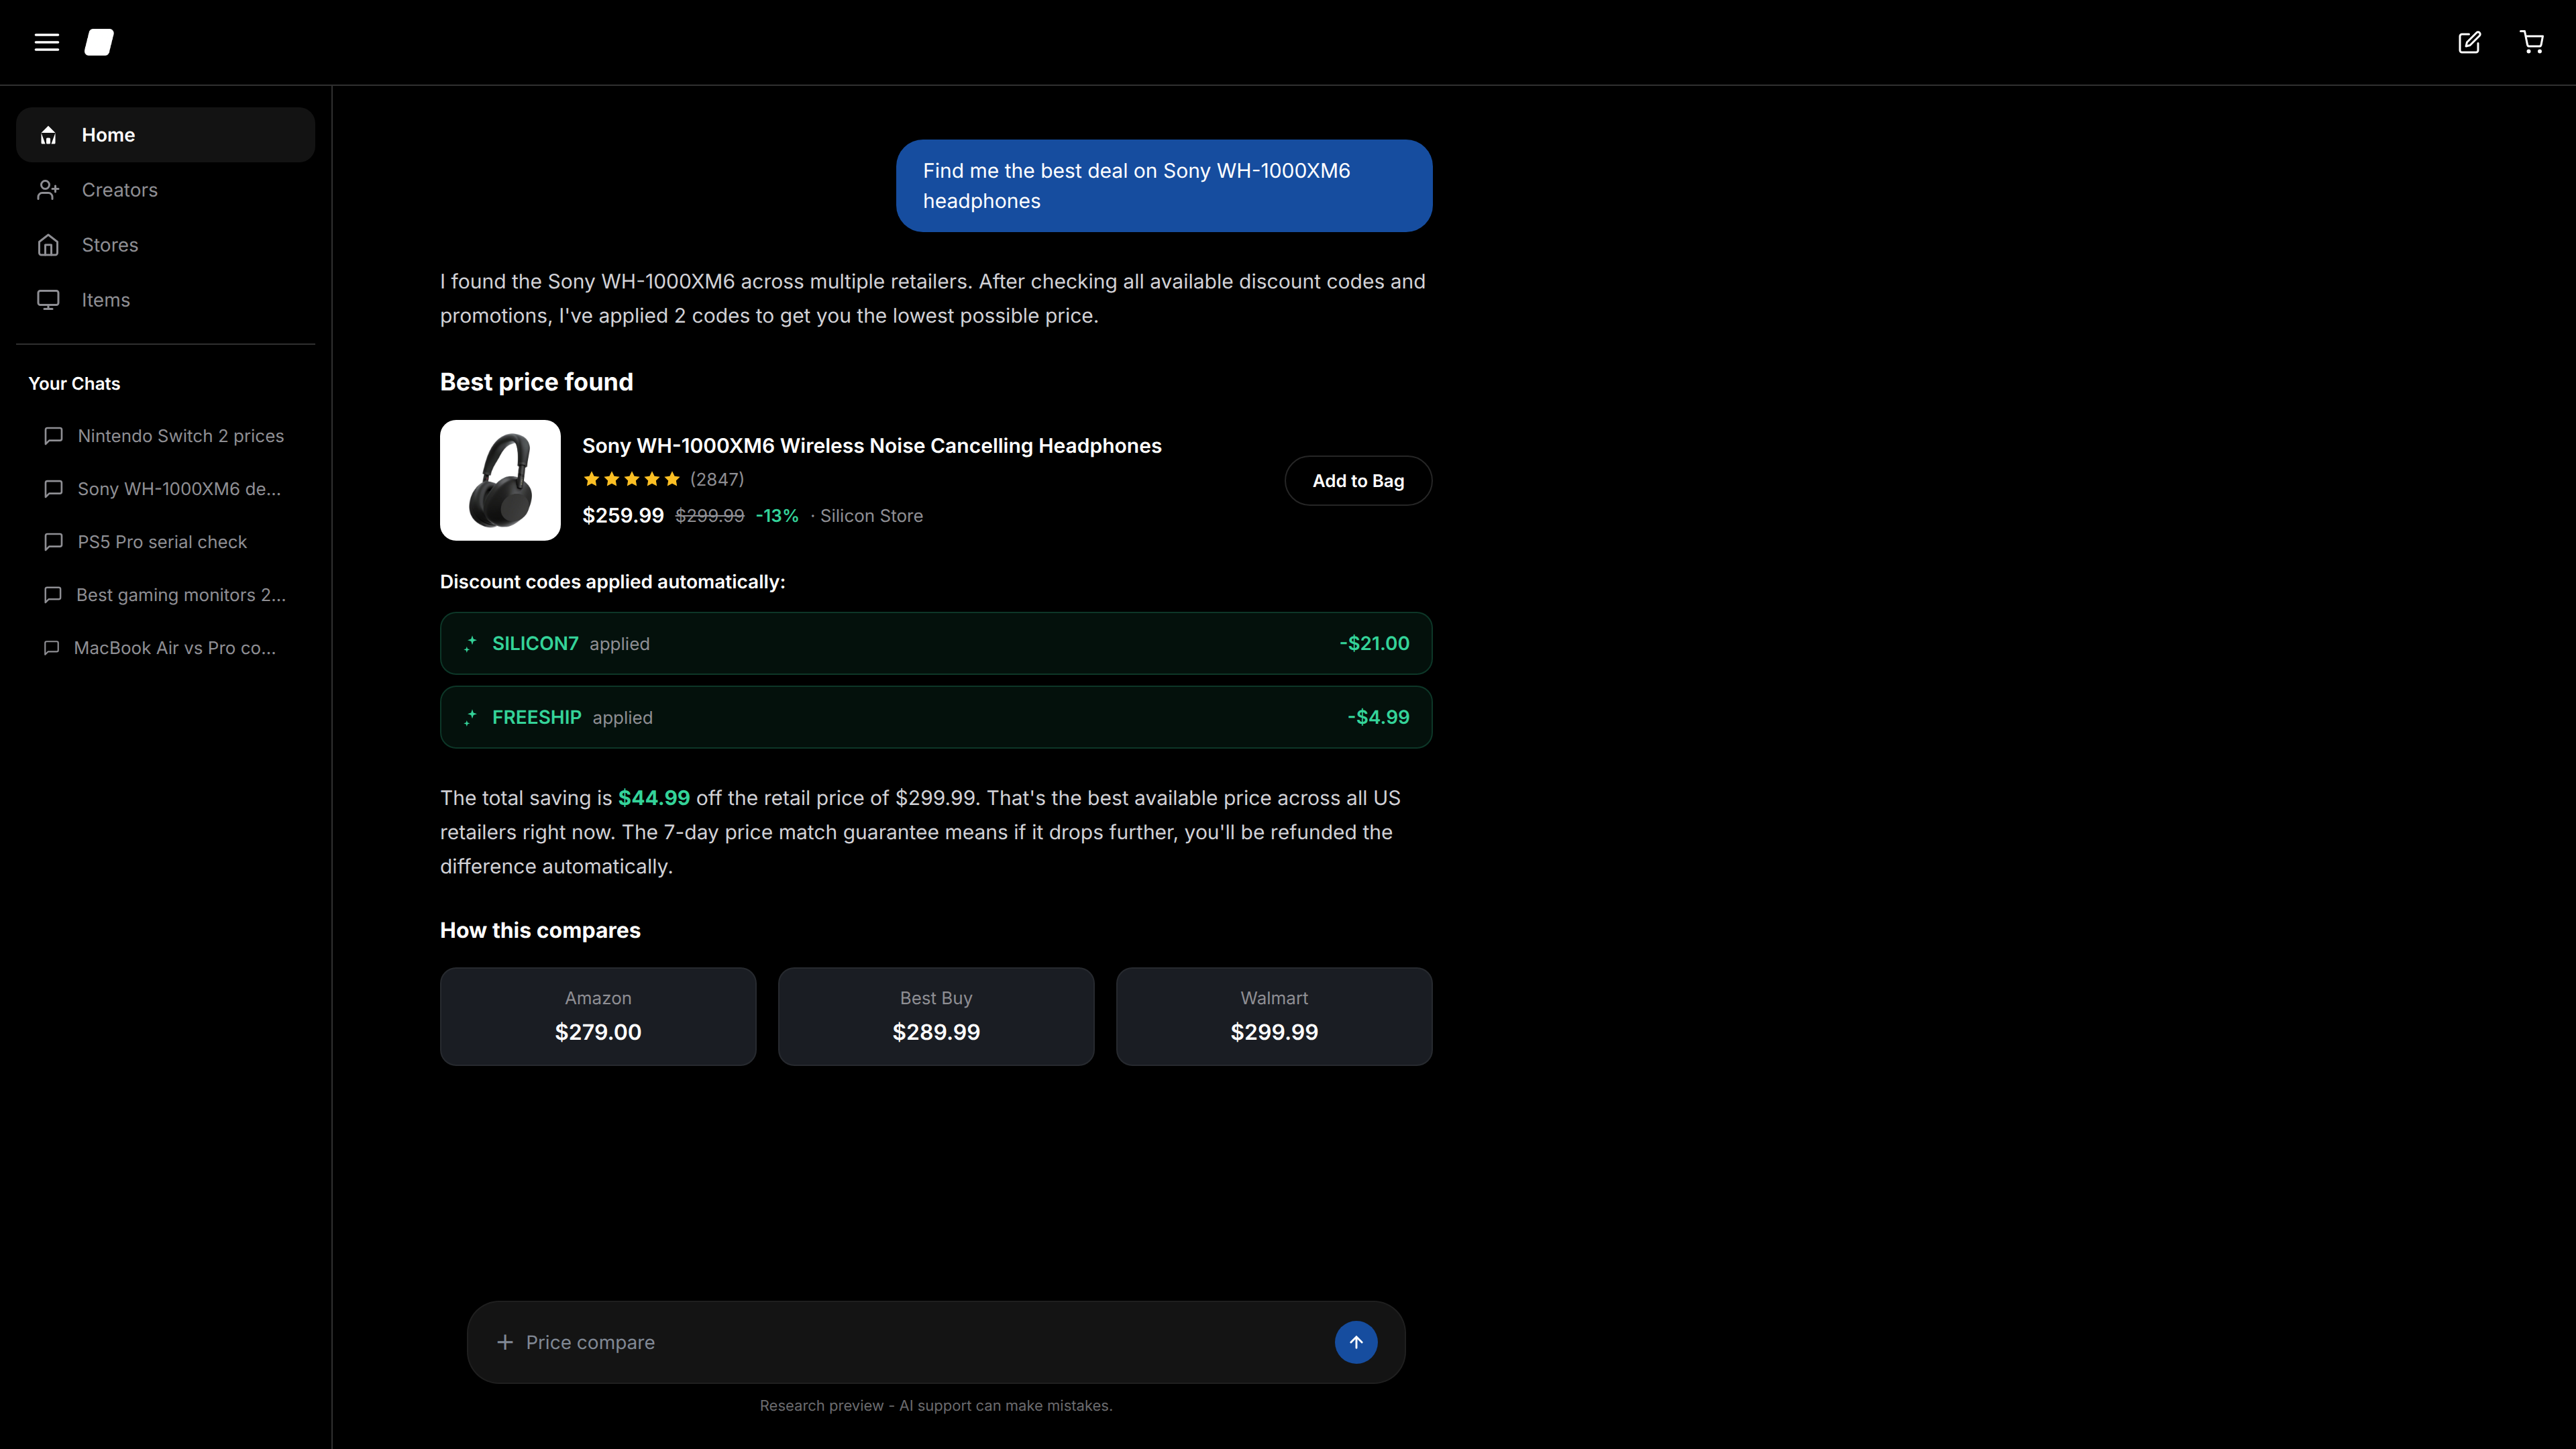Navigate to Home in sidebar
The image size is (2576, 1449).
pyautogui.click(x=108, y=134)
